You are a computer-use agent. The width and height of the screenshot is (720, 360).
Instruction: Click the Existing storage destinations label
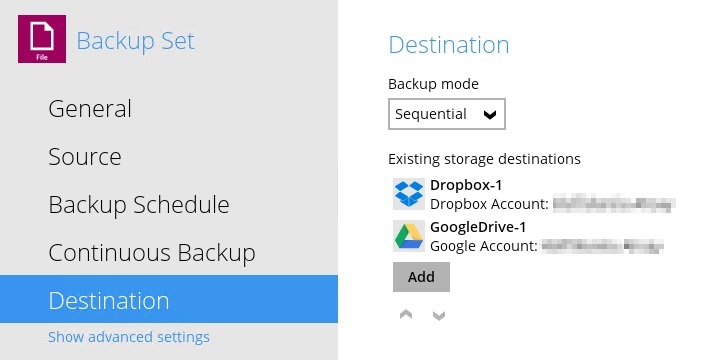(484, 159)
